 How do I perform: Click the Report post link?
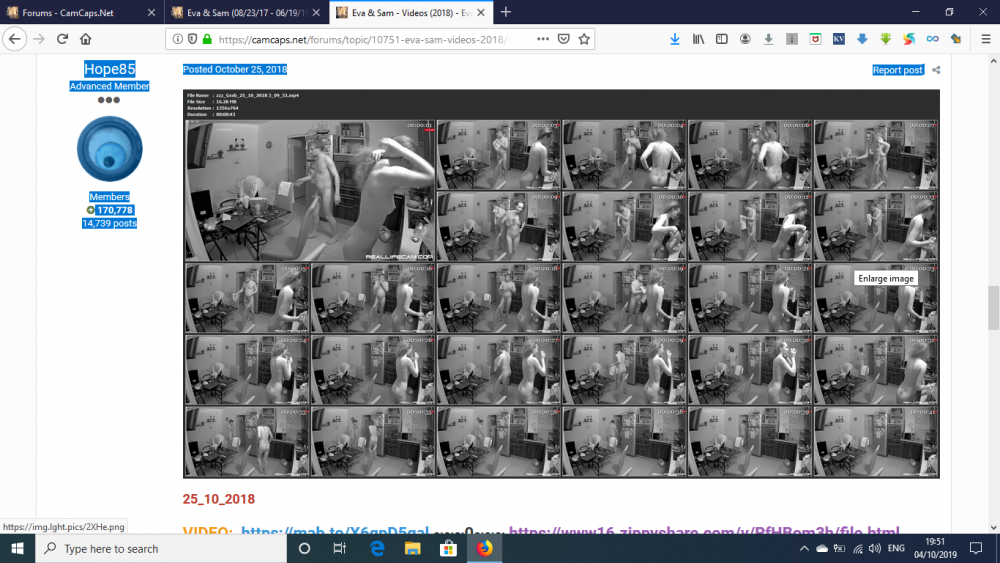pos(897,70)
